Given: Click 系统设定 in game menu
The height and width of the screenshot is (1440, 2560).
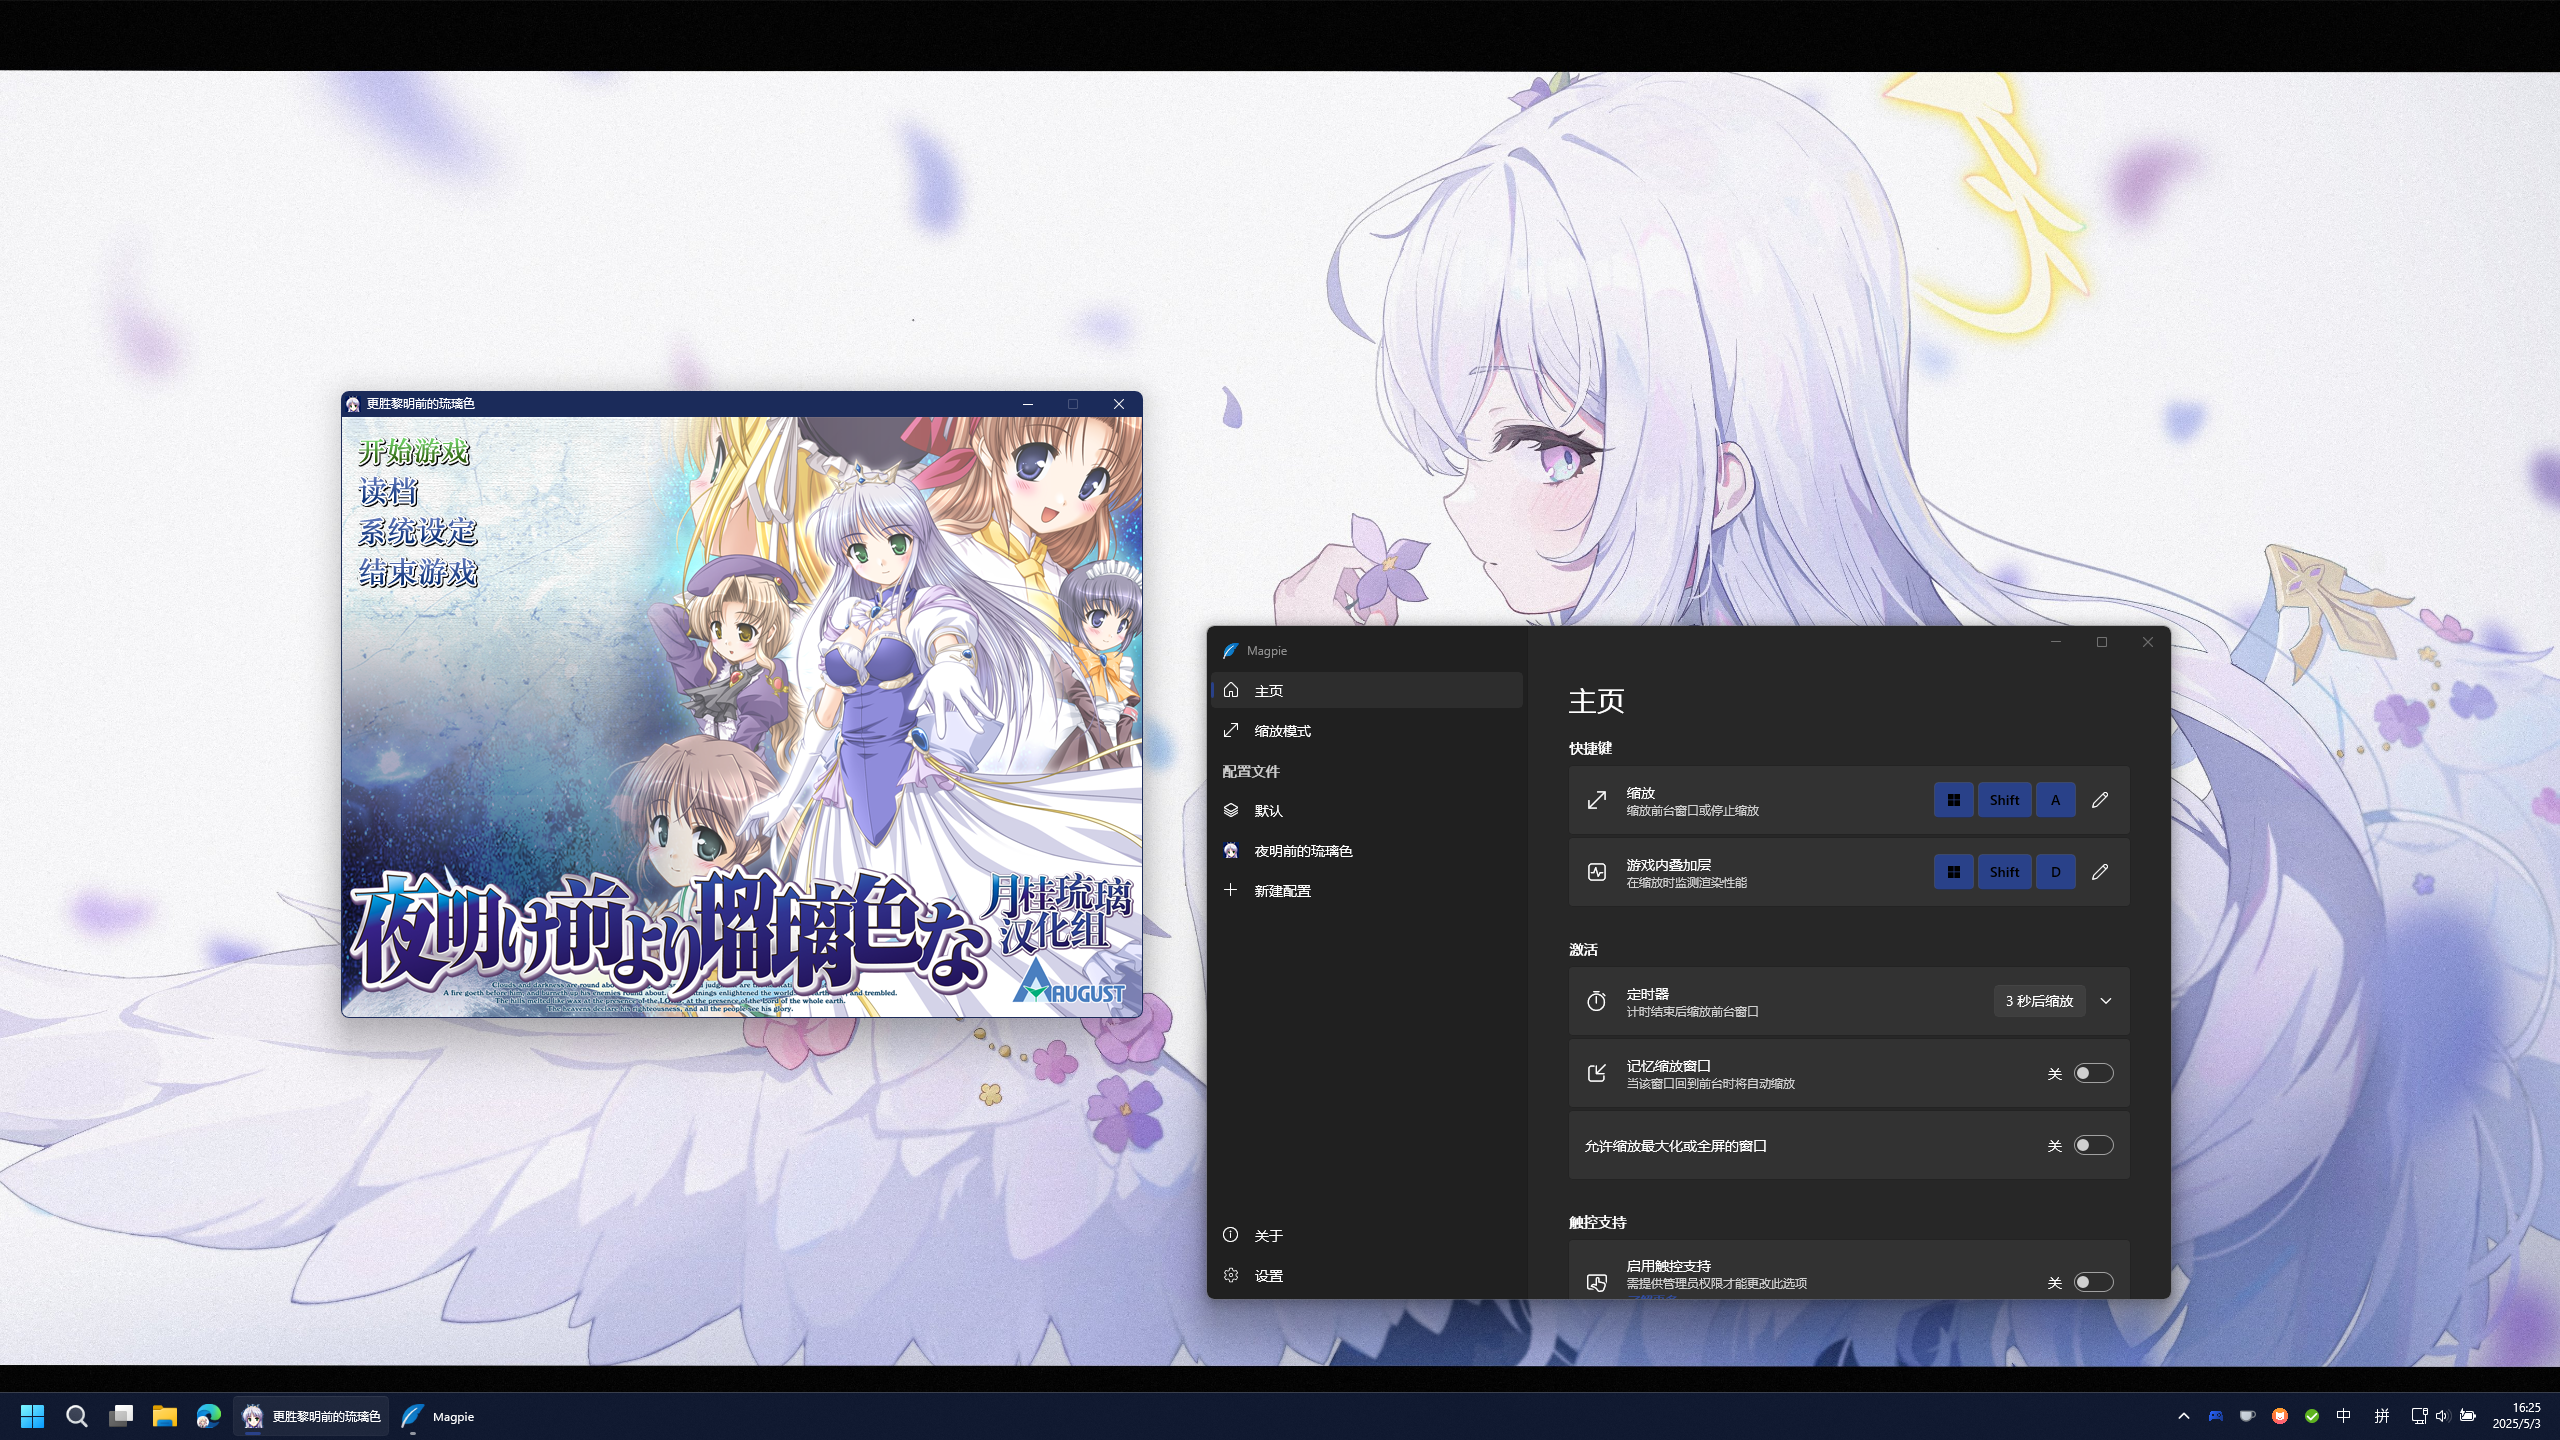Looking at the screenshot, I should 417,532.
